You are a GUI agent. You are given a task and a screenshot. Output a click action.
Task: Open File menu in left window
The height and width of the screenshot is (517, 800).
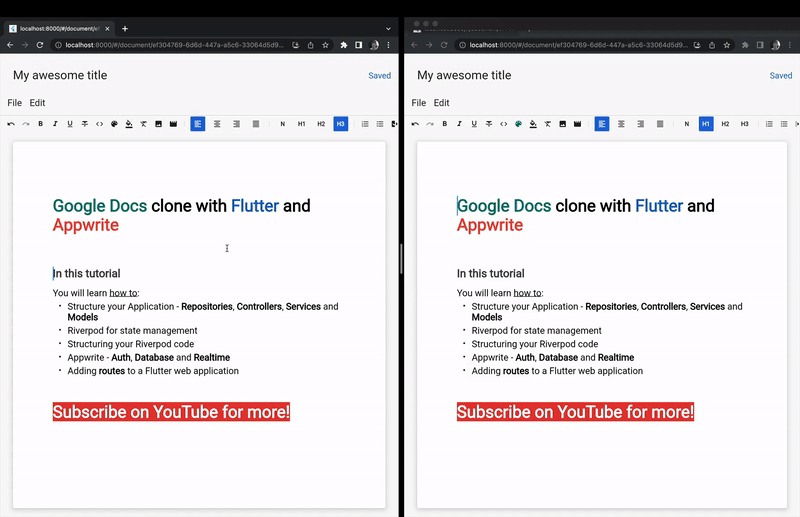[14, 103]
